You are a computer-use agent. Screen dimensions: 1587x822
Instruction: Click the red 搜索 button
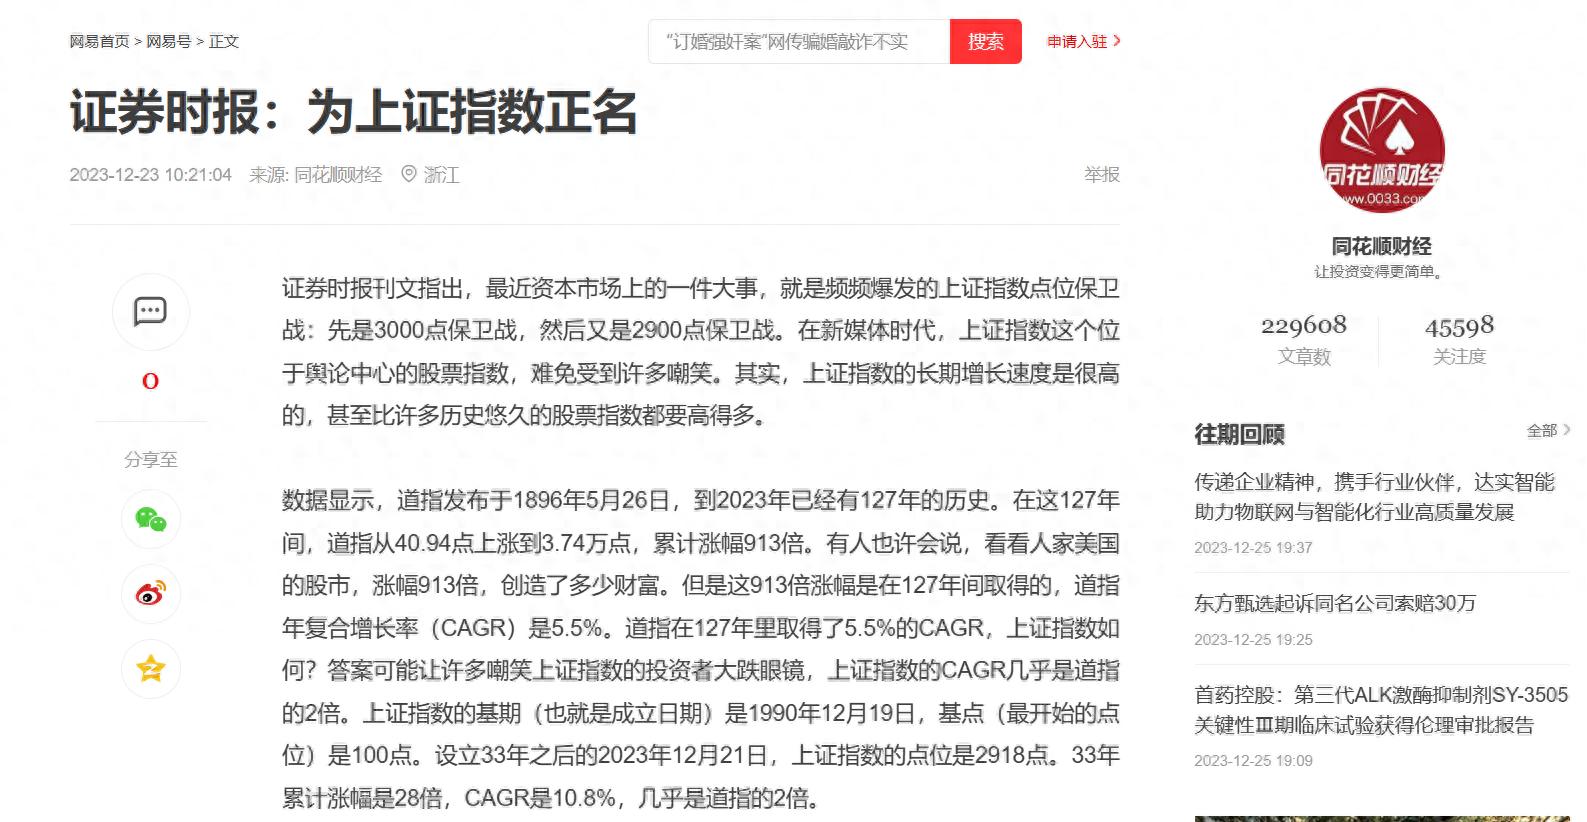click(985, 41)
